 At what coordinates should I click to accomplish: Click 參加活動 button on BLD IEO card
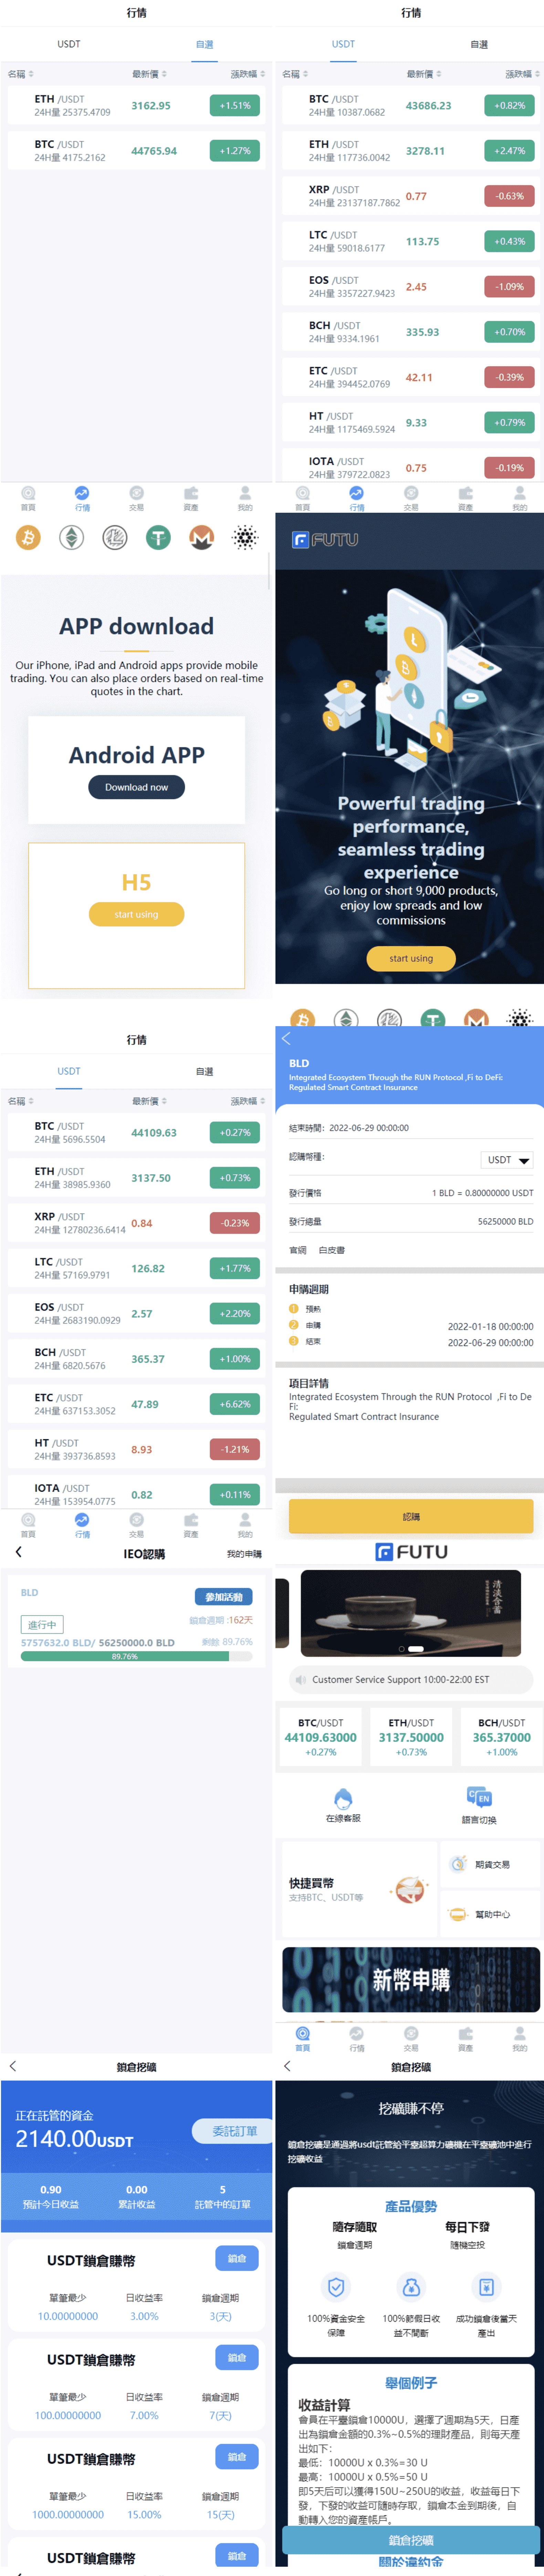pyautogui.click(x=224, y=1597)
